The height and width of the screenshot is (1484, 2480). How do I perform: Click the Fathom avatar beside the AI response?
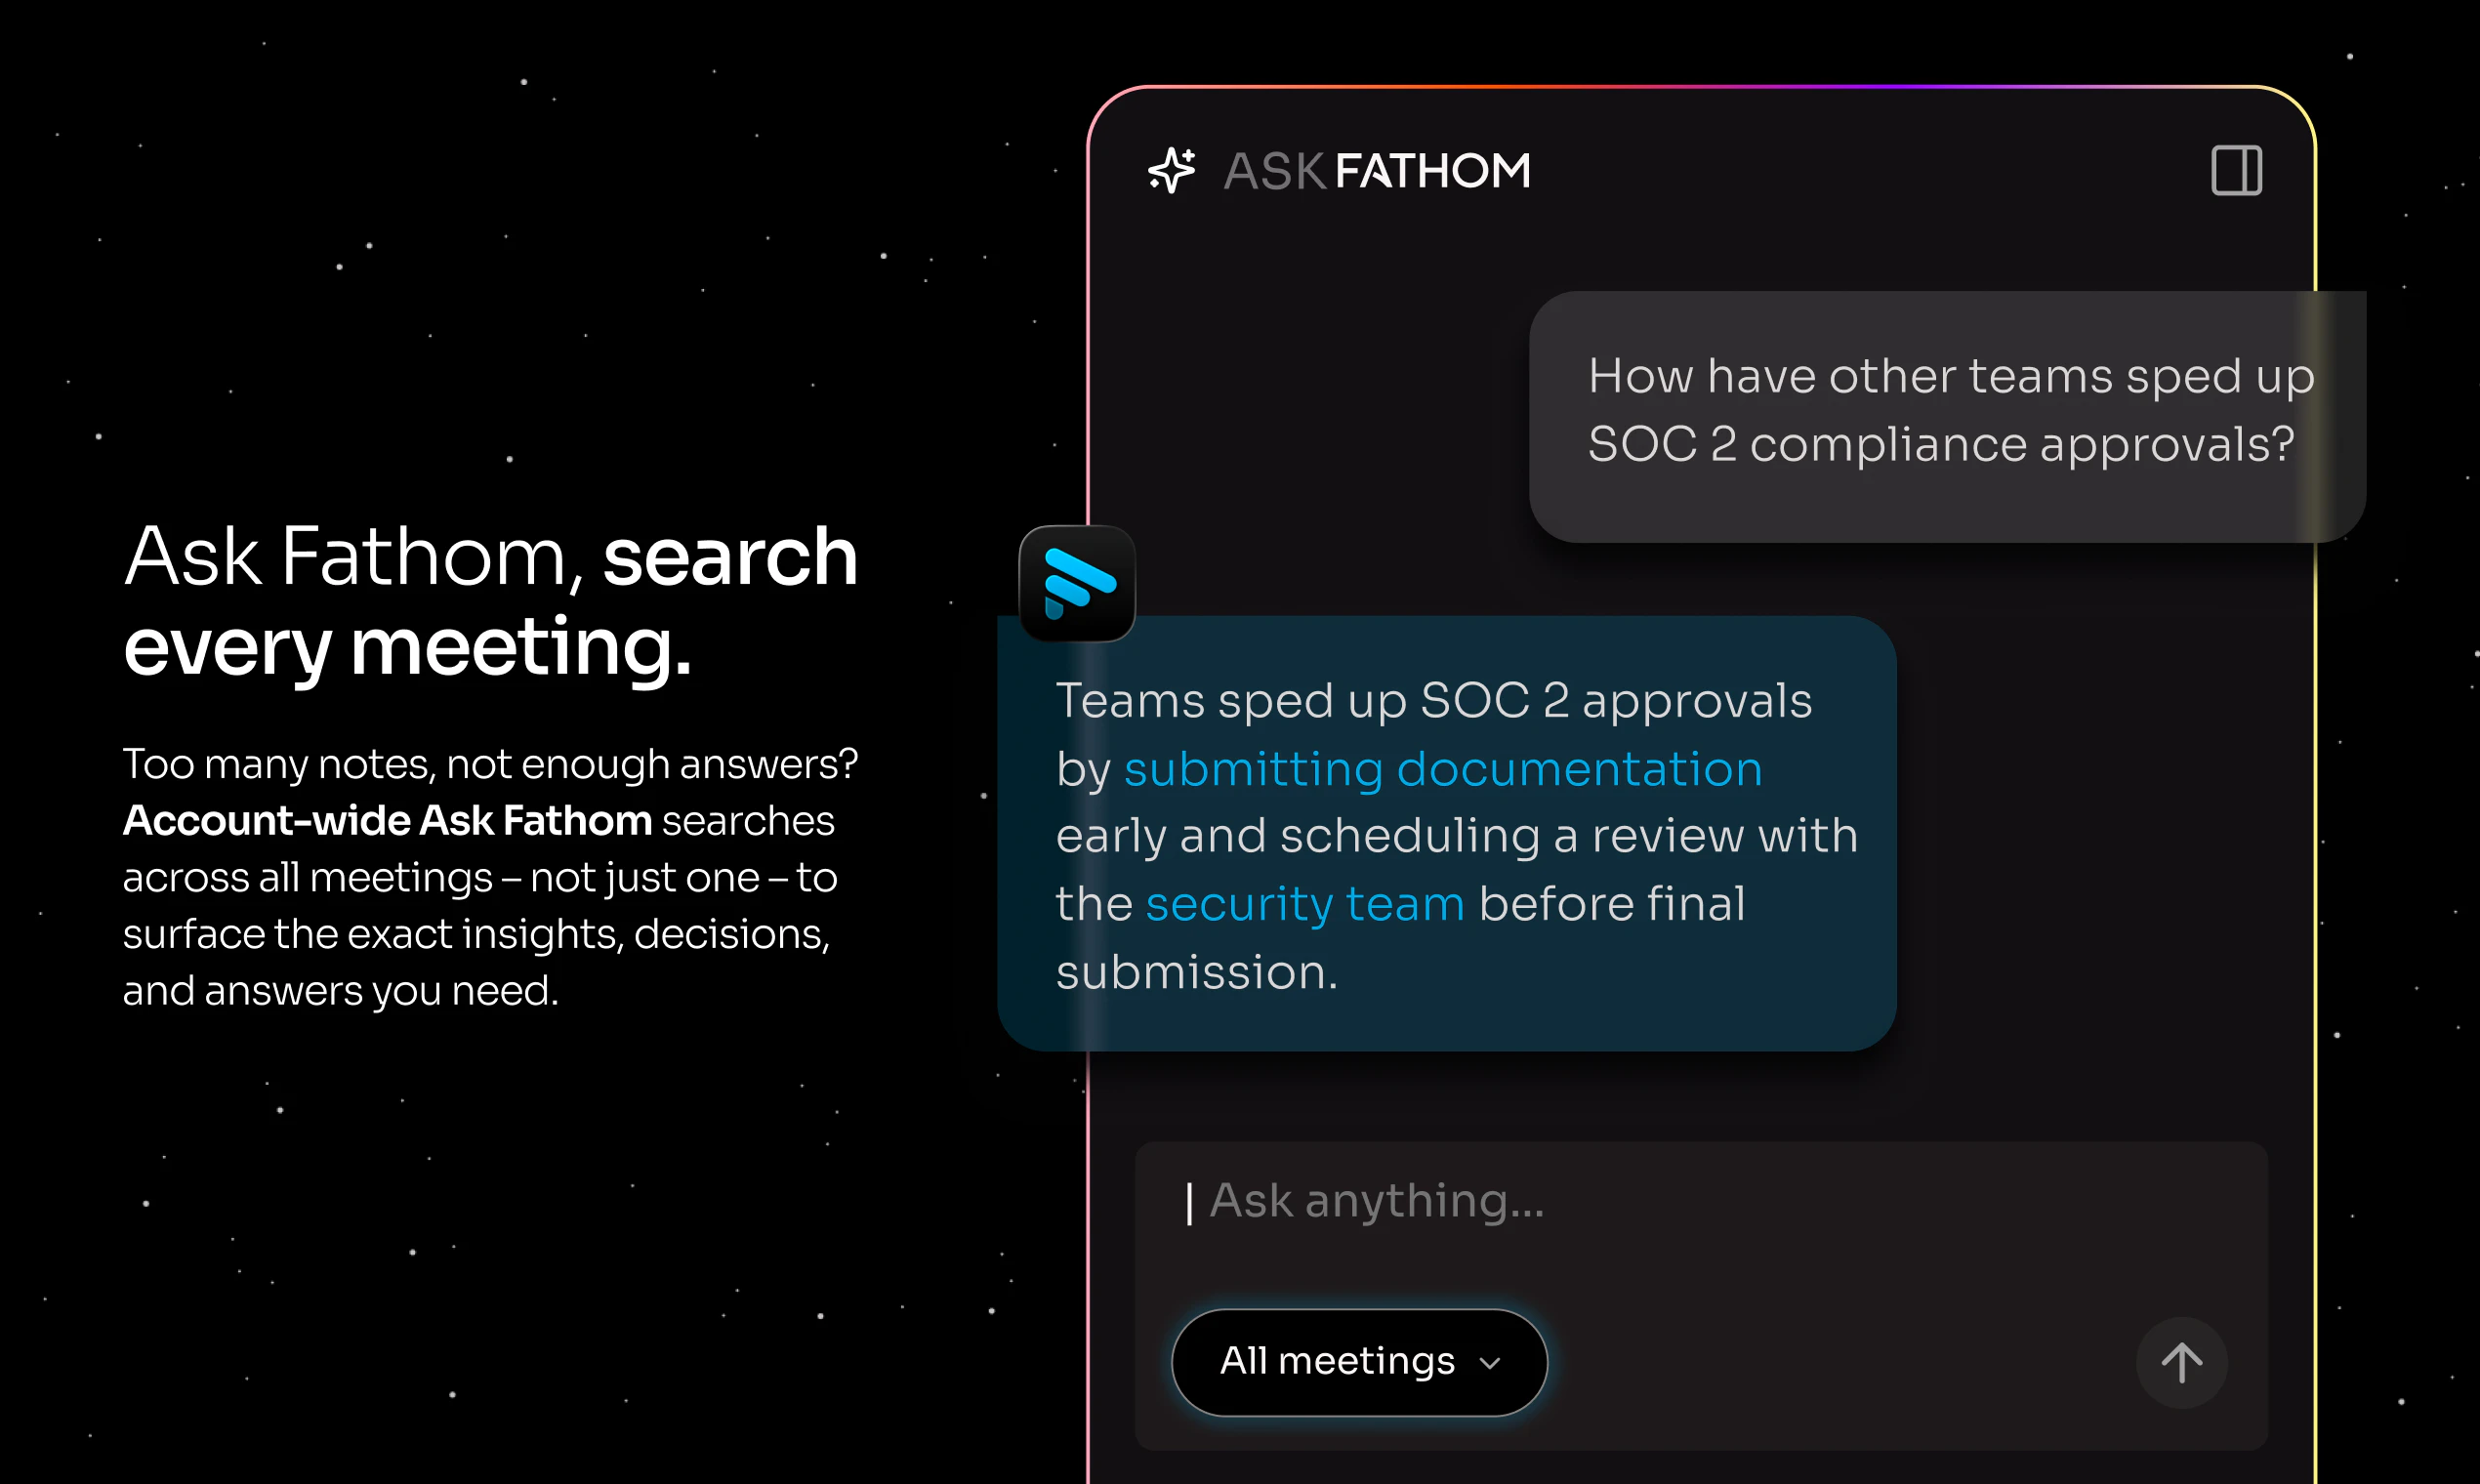(x=1079, y=586)
